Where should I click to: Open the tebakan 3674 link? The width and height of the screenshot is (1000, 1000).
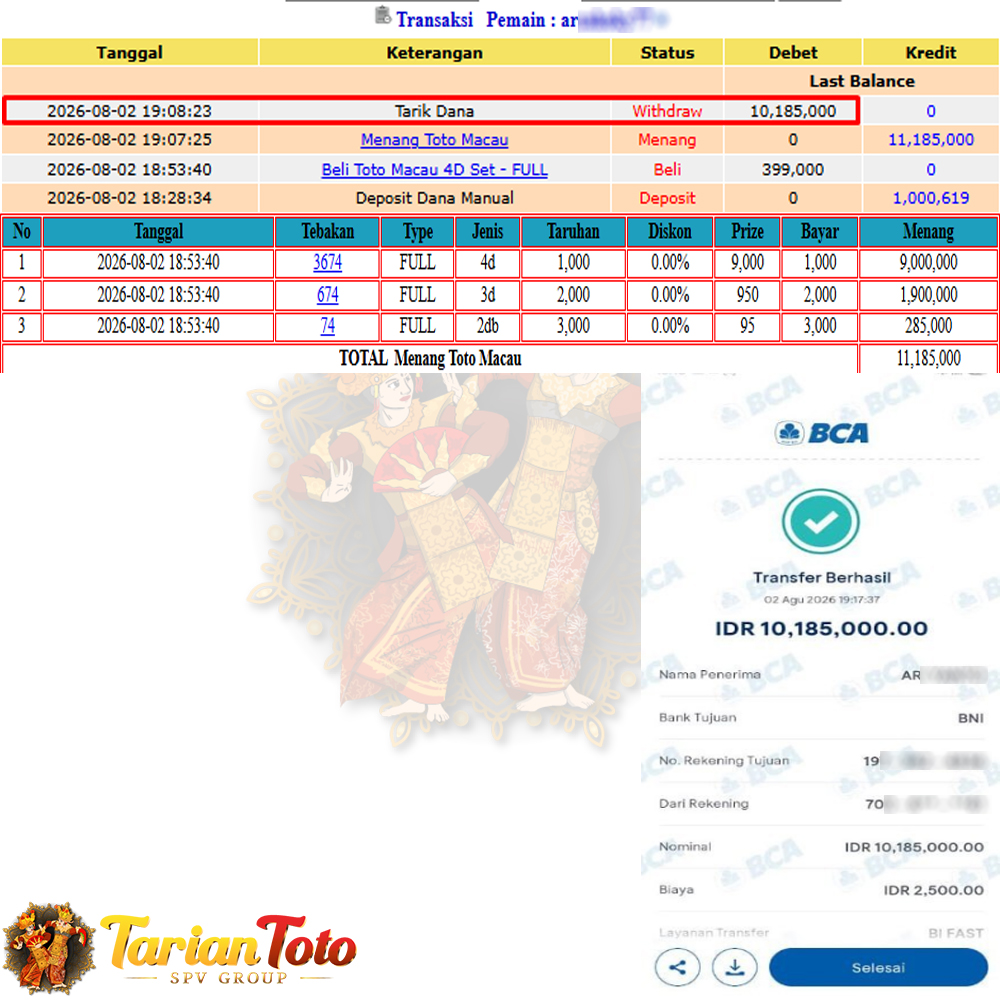point(327,262)
